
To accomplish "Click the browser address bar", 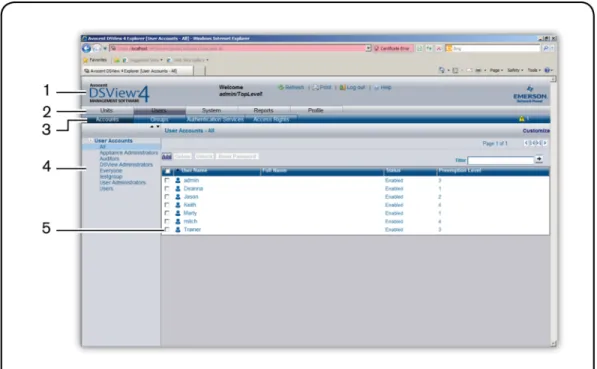I will coord(238,48).
